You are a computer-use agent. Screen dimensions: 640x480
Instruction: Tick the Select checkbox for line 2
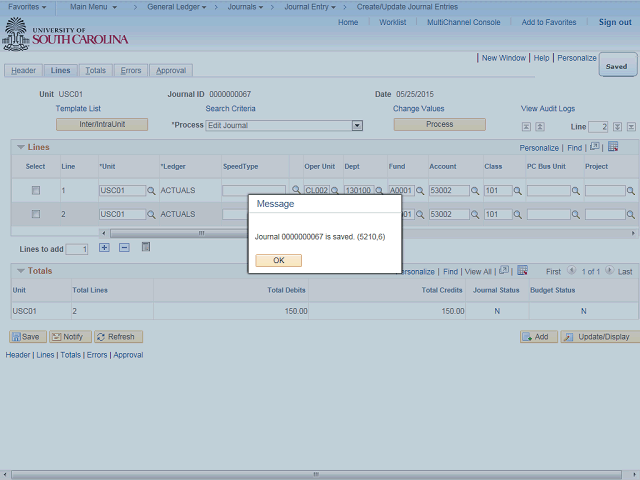[36, 214]
